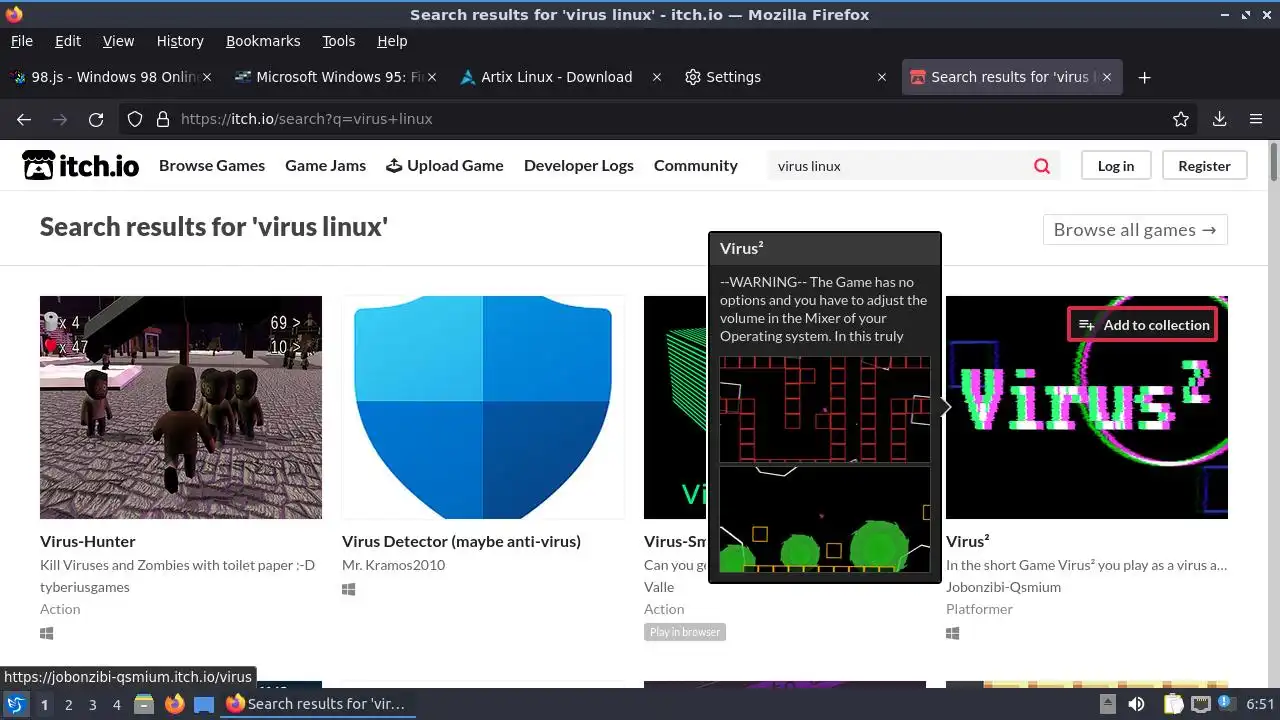Open the Community page

(696, 166)
